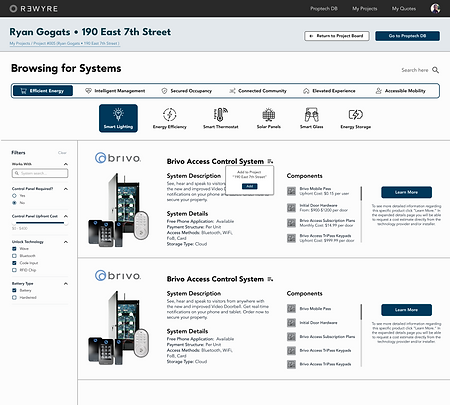Click Return to Project Board button
Screen dimensions: 450x405
click(x=337, y=36)
